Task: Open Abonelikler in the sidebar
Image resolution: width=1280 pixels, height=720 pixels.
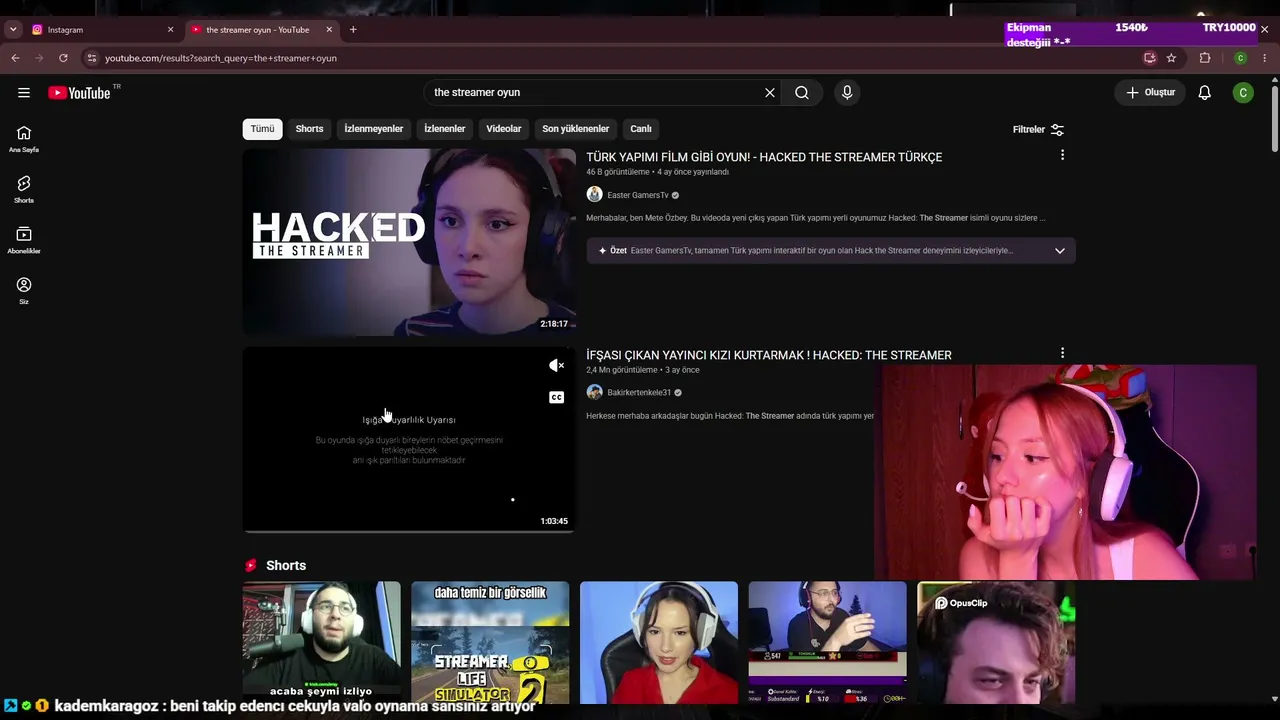Action: 24,240
